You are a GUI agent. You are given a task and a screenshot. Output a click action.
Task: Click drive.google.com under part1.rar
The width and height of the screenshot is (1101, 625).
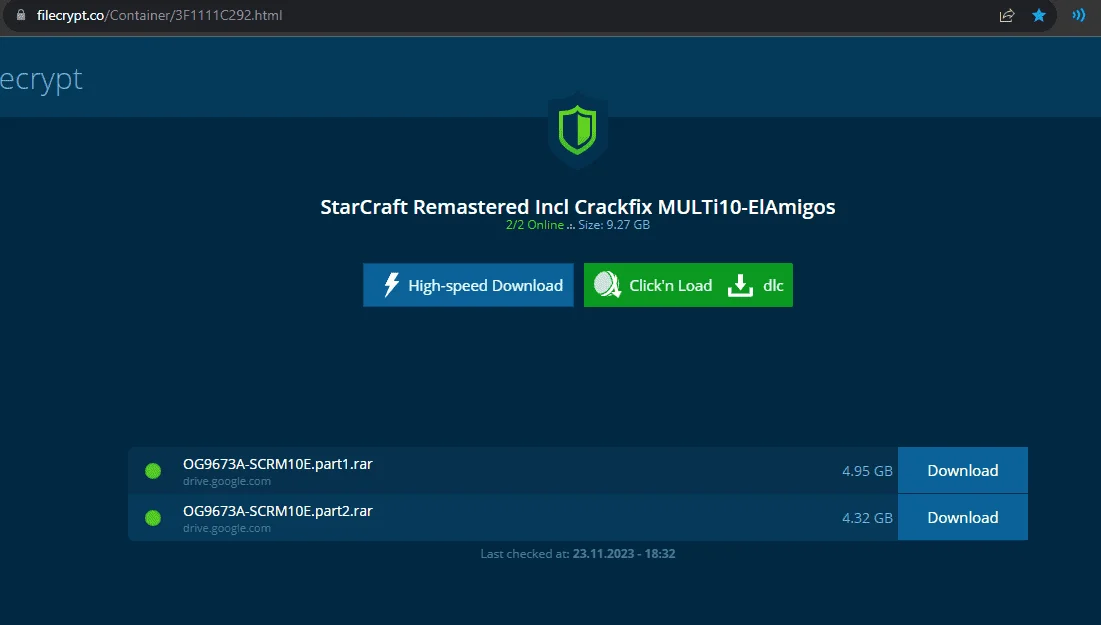pyautogui.click(x=227, y=482)
